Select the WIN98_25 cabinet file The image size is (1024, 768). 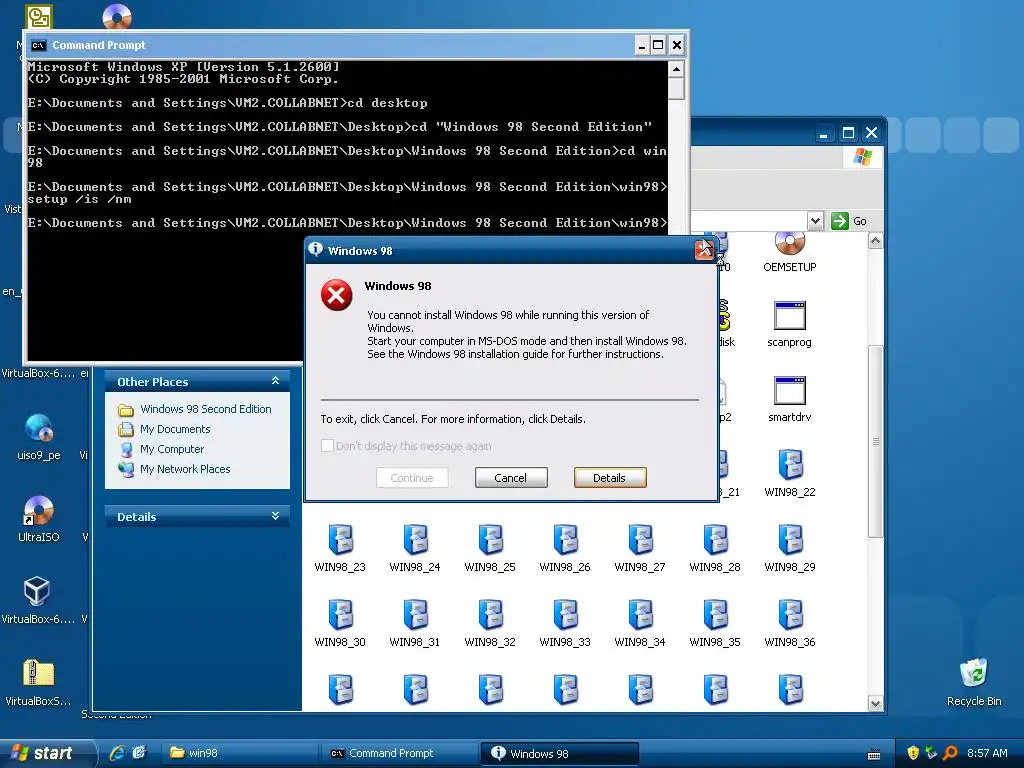click(x=490, y=540)
